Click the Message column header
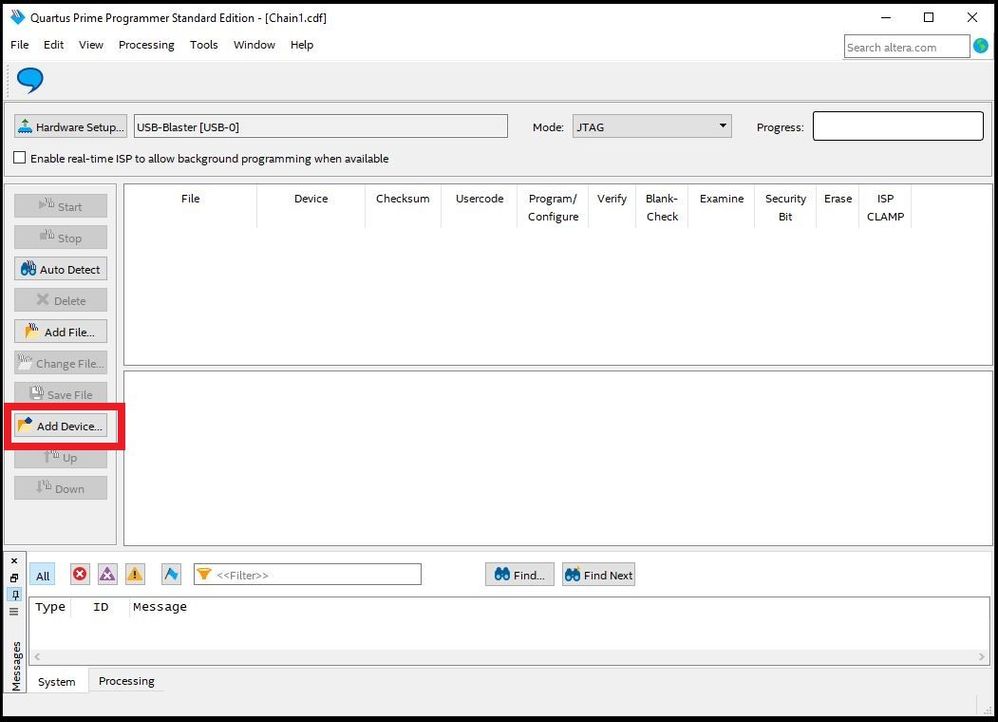Viewport: 998px width, 722px height. tap(160, 607)
